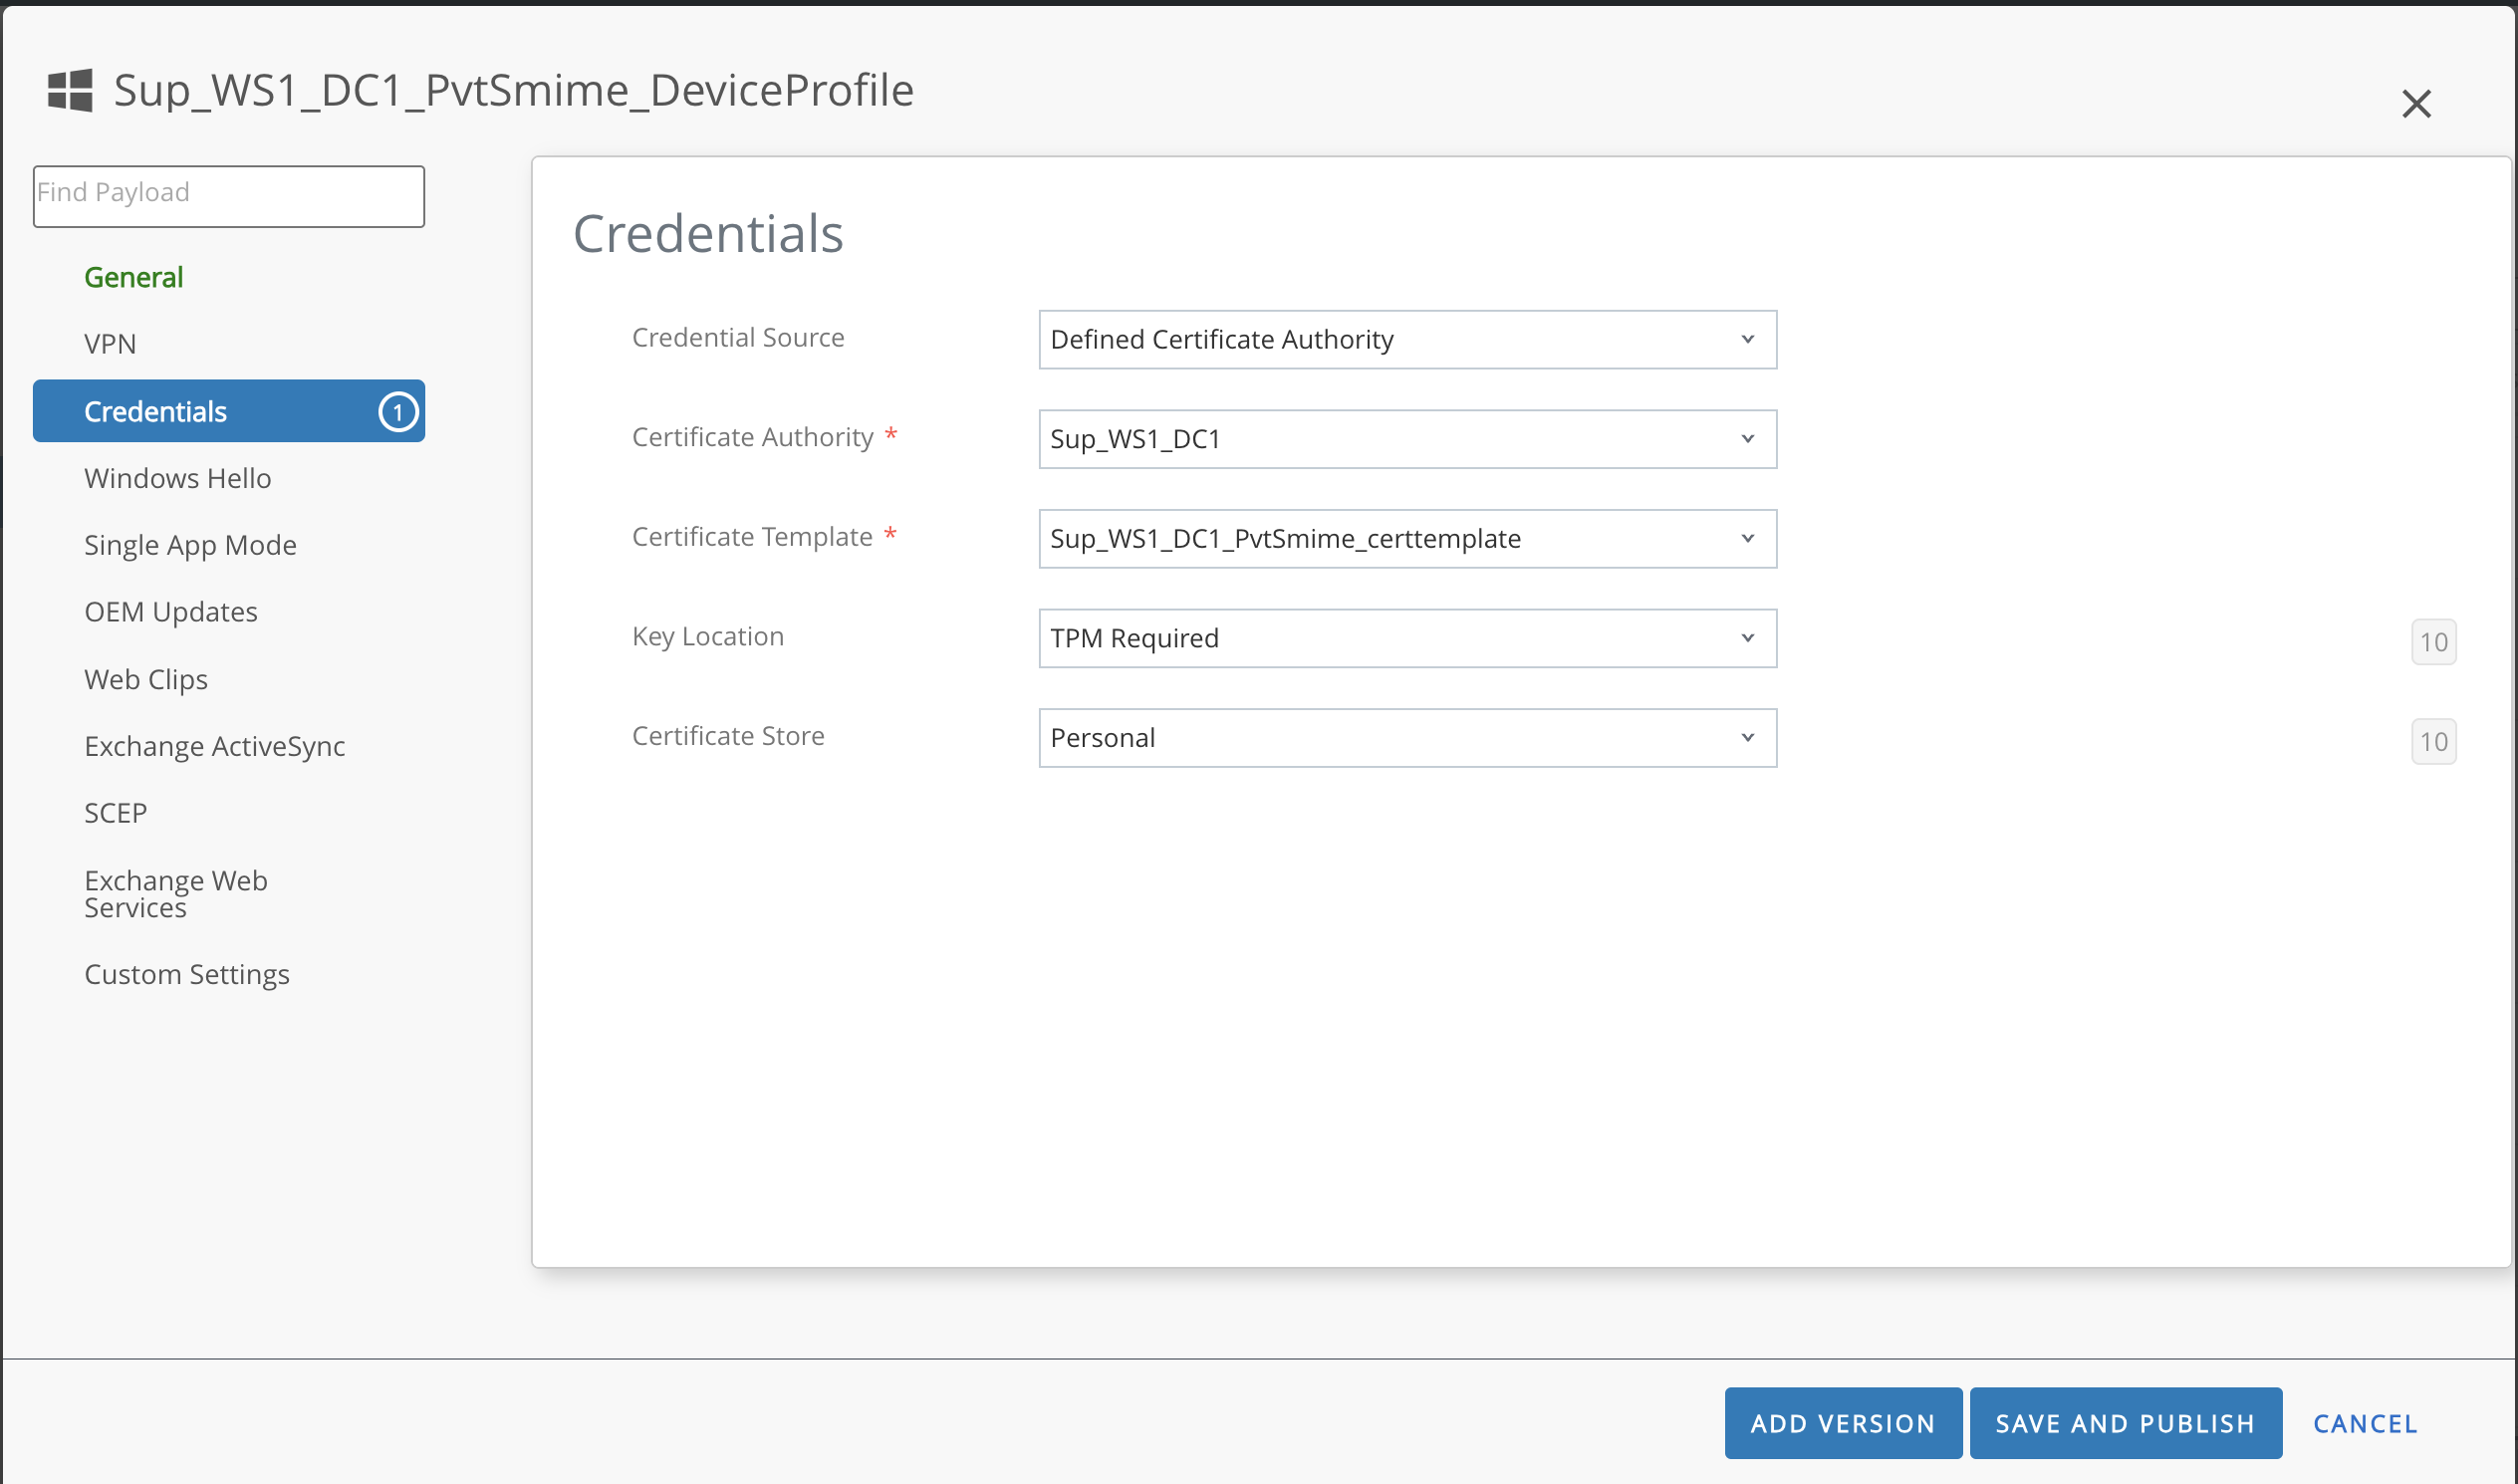Click the Windows logo icon beside the profile title
Screen dimensions: 2518x1484
pyautogui.click(x=70, y=91)
